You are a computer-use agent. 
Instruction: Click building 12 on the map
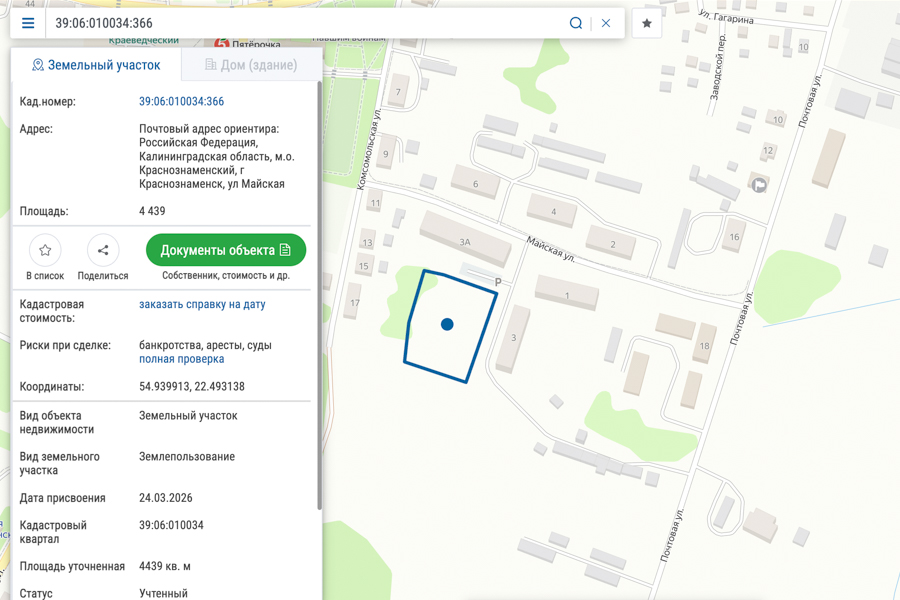767,151
